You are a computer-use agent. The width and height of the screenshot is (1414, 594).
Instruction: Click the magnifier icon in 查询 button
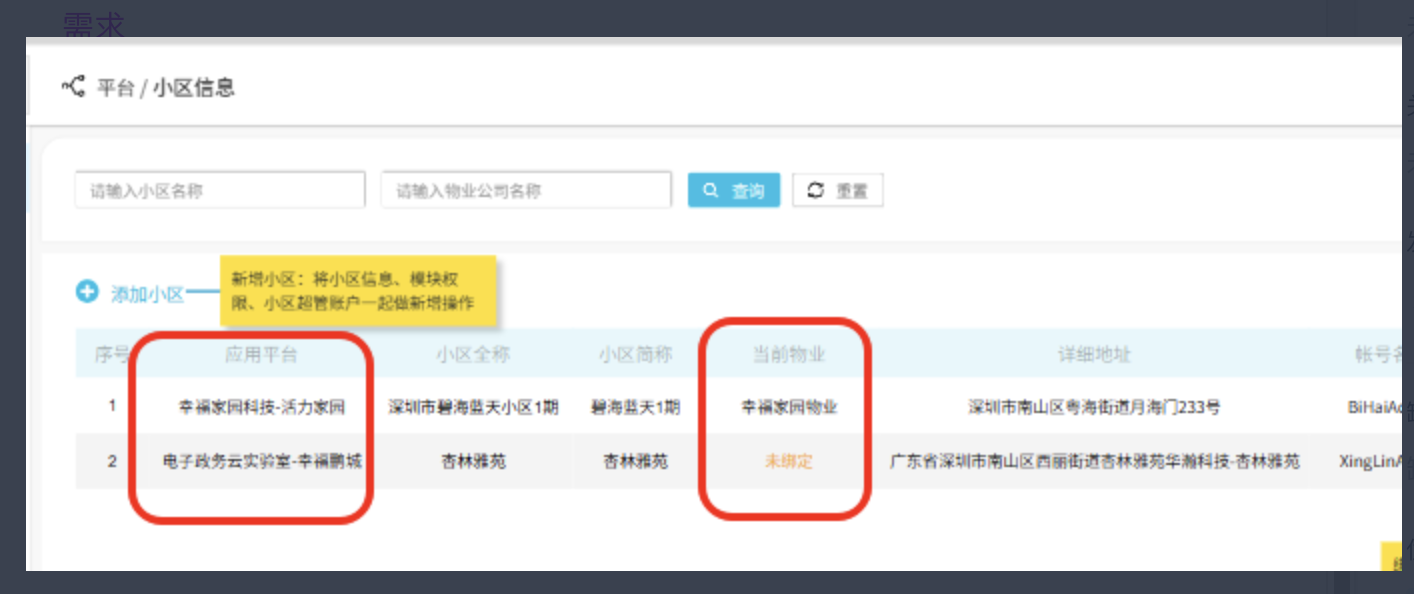pyautogui.click(x=710, y=190)
